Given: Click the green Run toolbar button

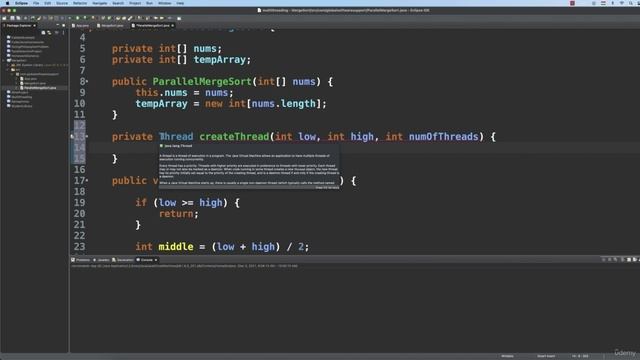Looking at the screenshot, I should click(x=78, y=18).
